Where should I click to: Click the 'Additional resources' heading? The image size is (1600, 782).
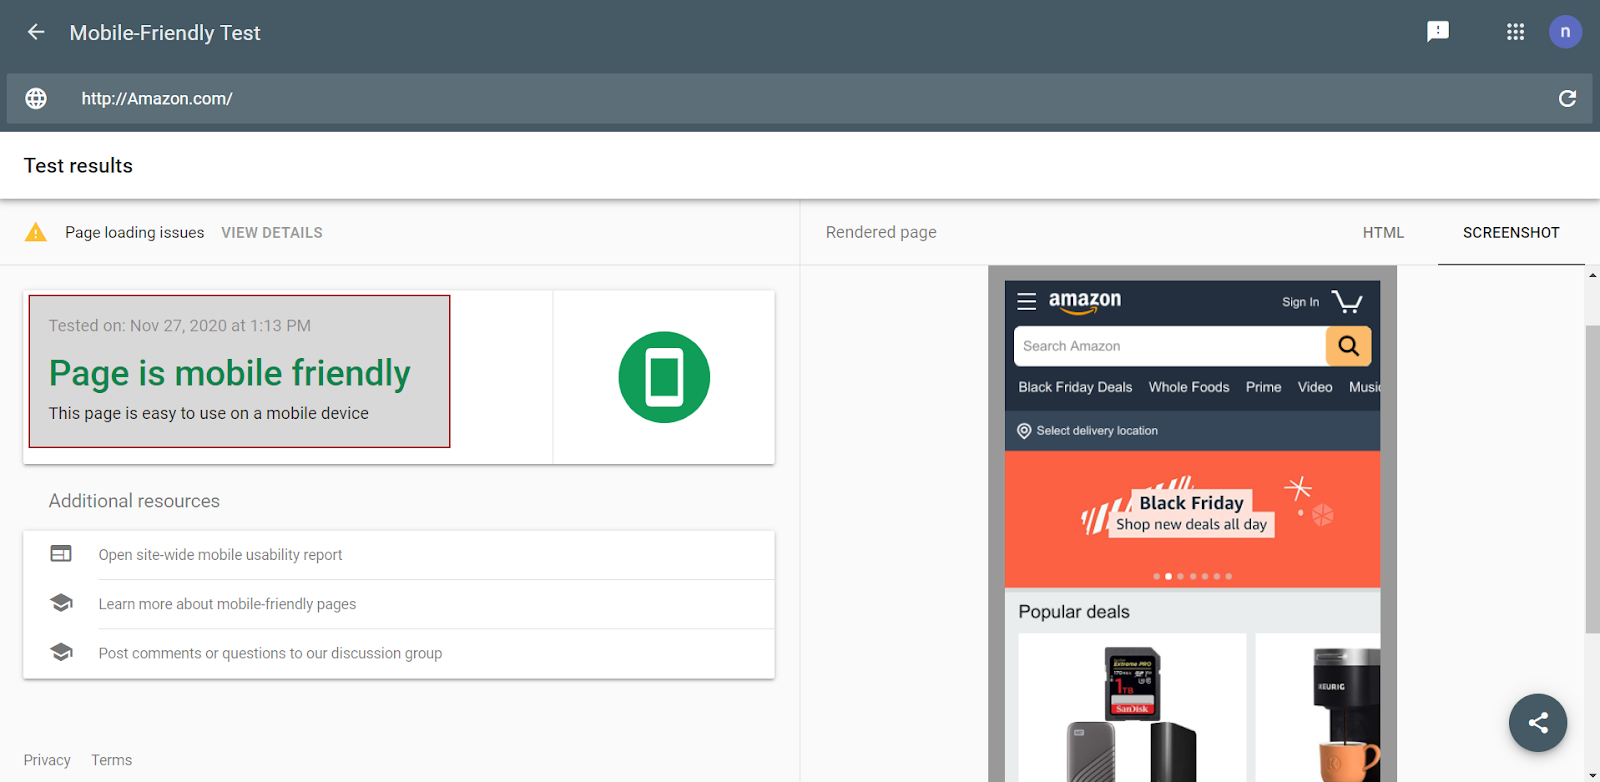[134, 501]
